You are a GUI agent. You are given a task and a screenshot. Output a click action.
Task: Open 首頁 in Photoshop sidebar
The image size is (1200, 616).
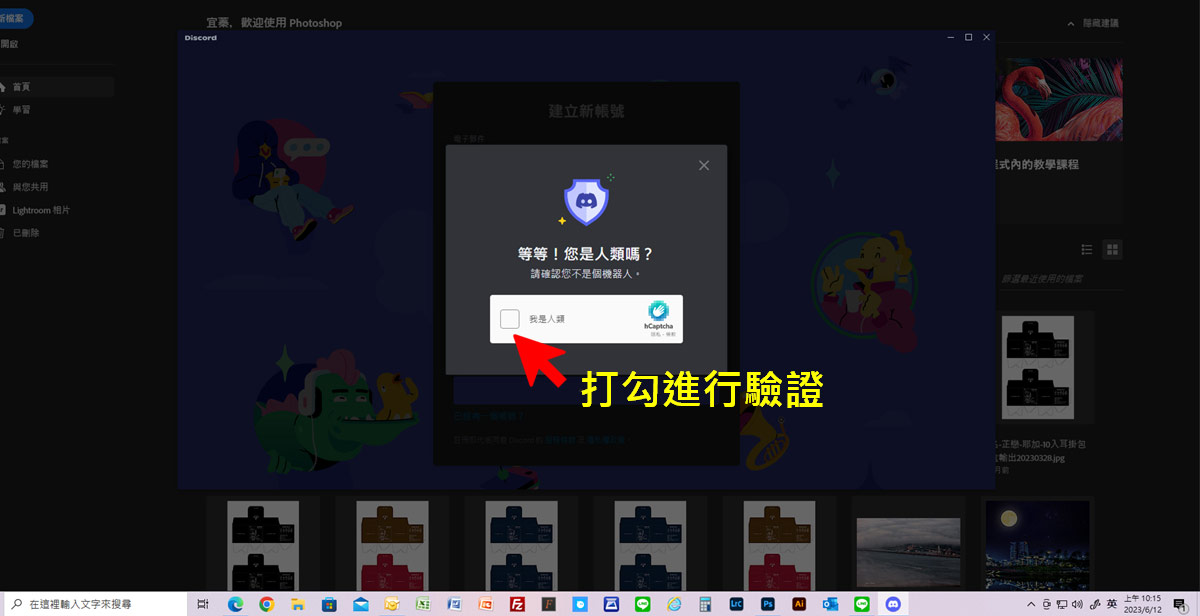tap(56, 87)
